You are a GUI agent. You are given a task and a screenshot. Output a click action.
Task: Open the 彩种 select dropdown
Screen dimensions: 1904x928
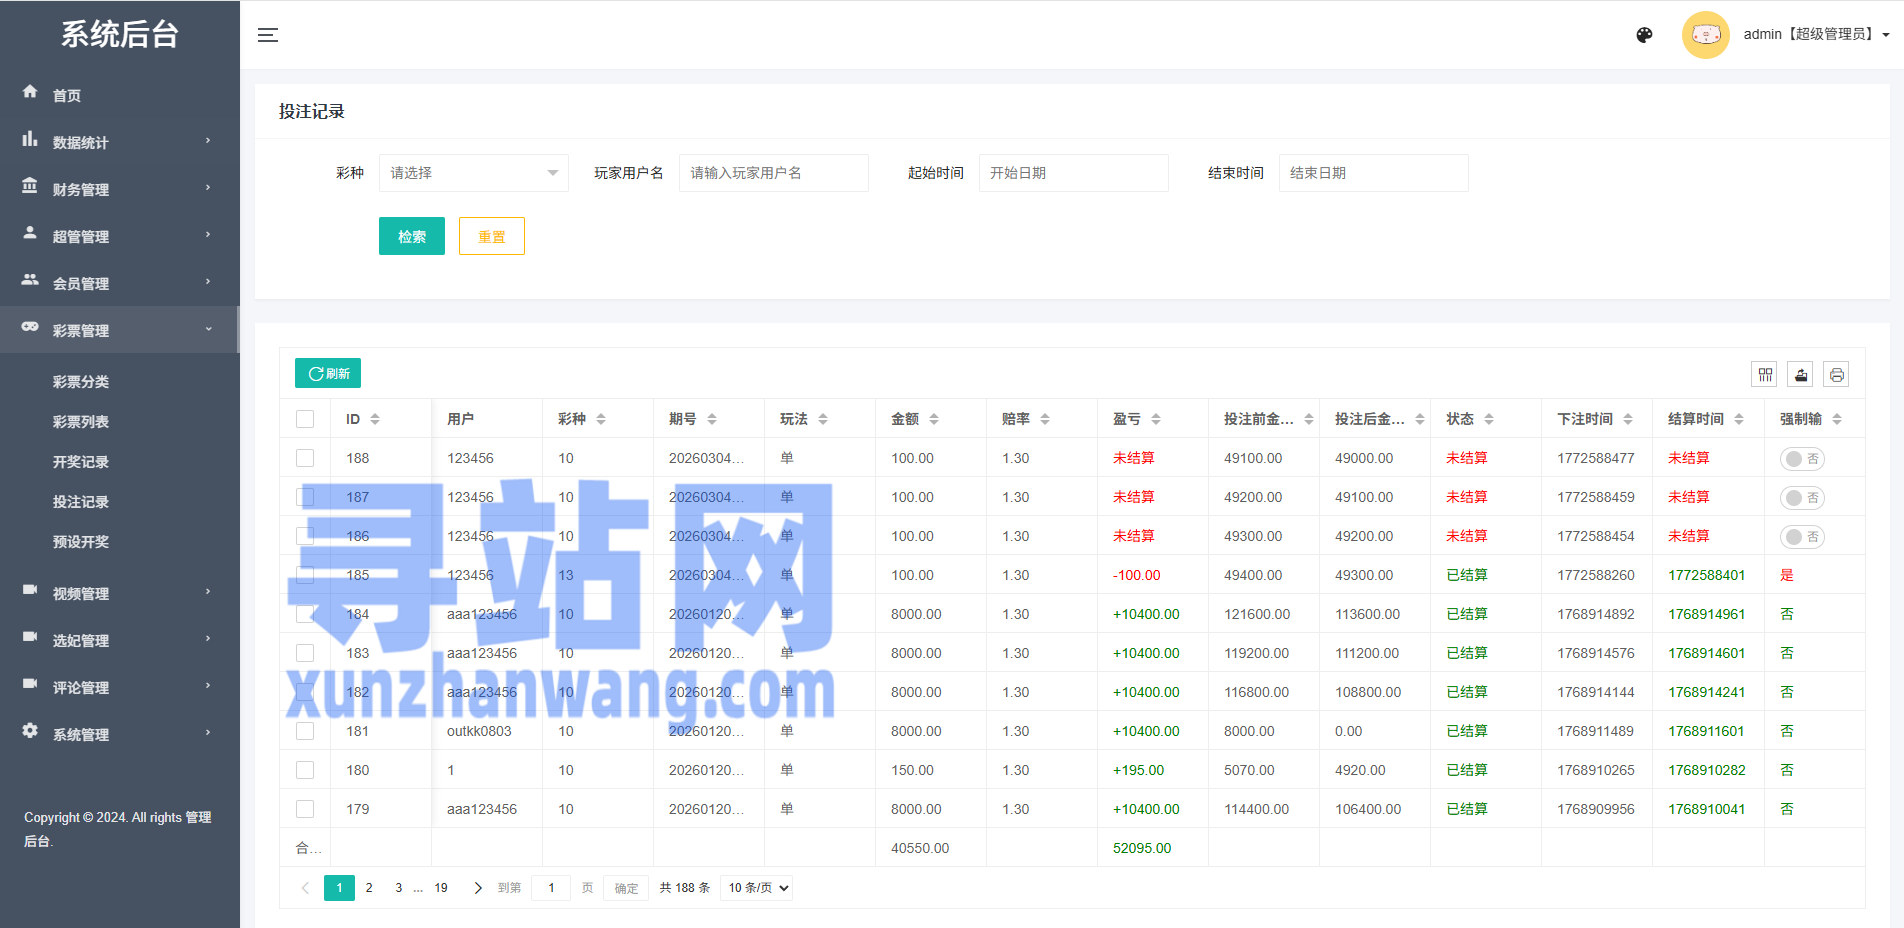pyautogui.click(x=473, y=173)
